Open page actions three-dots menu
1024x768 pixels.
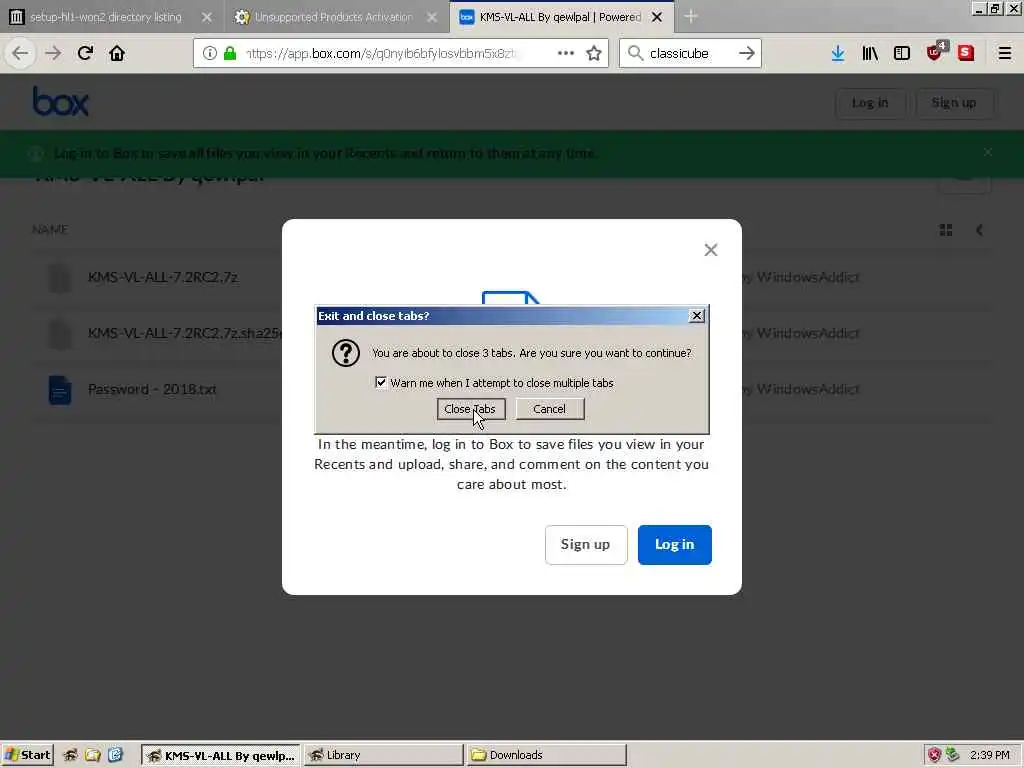pos(566,53)
